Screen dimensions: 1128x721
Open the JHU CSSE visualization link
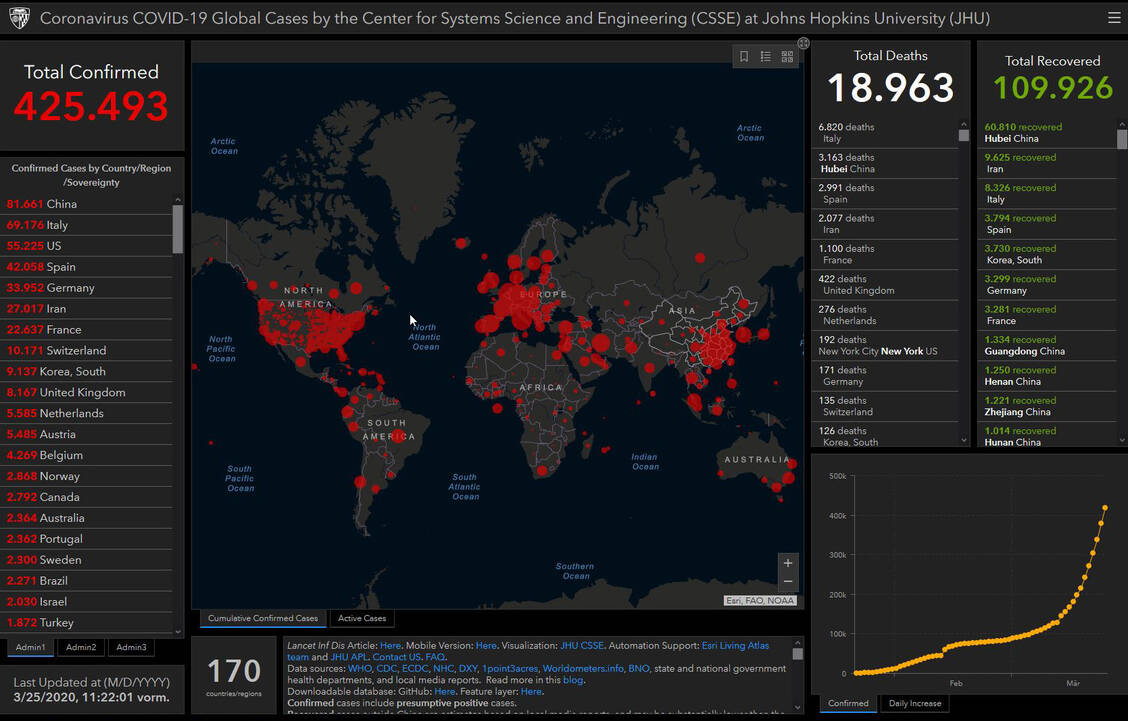(582, 645)
